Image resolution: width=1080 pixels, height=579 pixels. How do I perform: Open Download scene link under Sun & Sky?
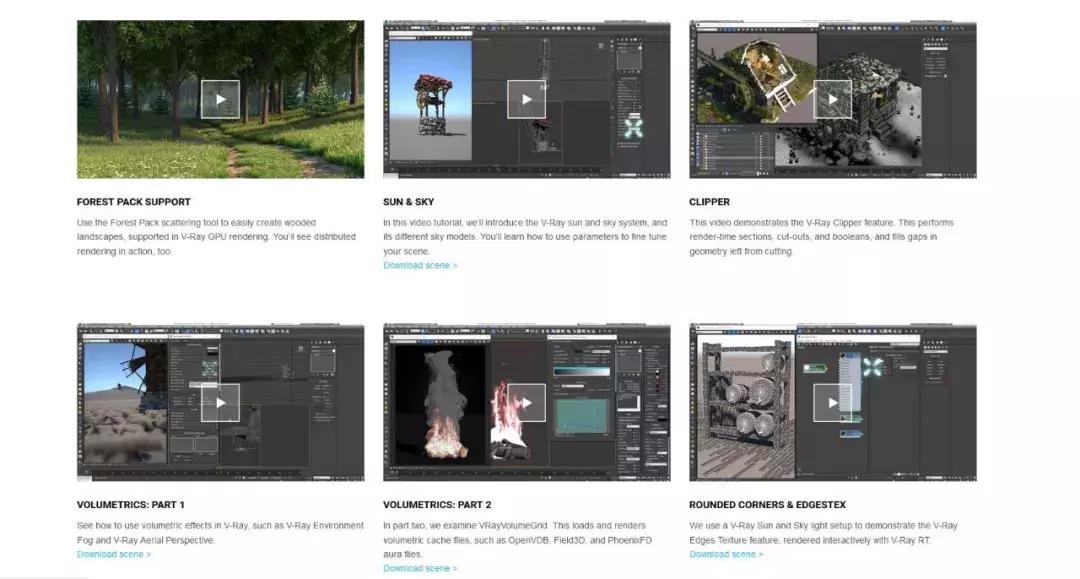[420, 265]
